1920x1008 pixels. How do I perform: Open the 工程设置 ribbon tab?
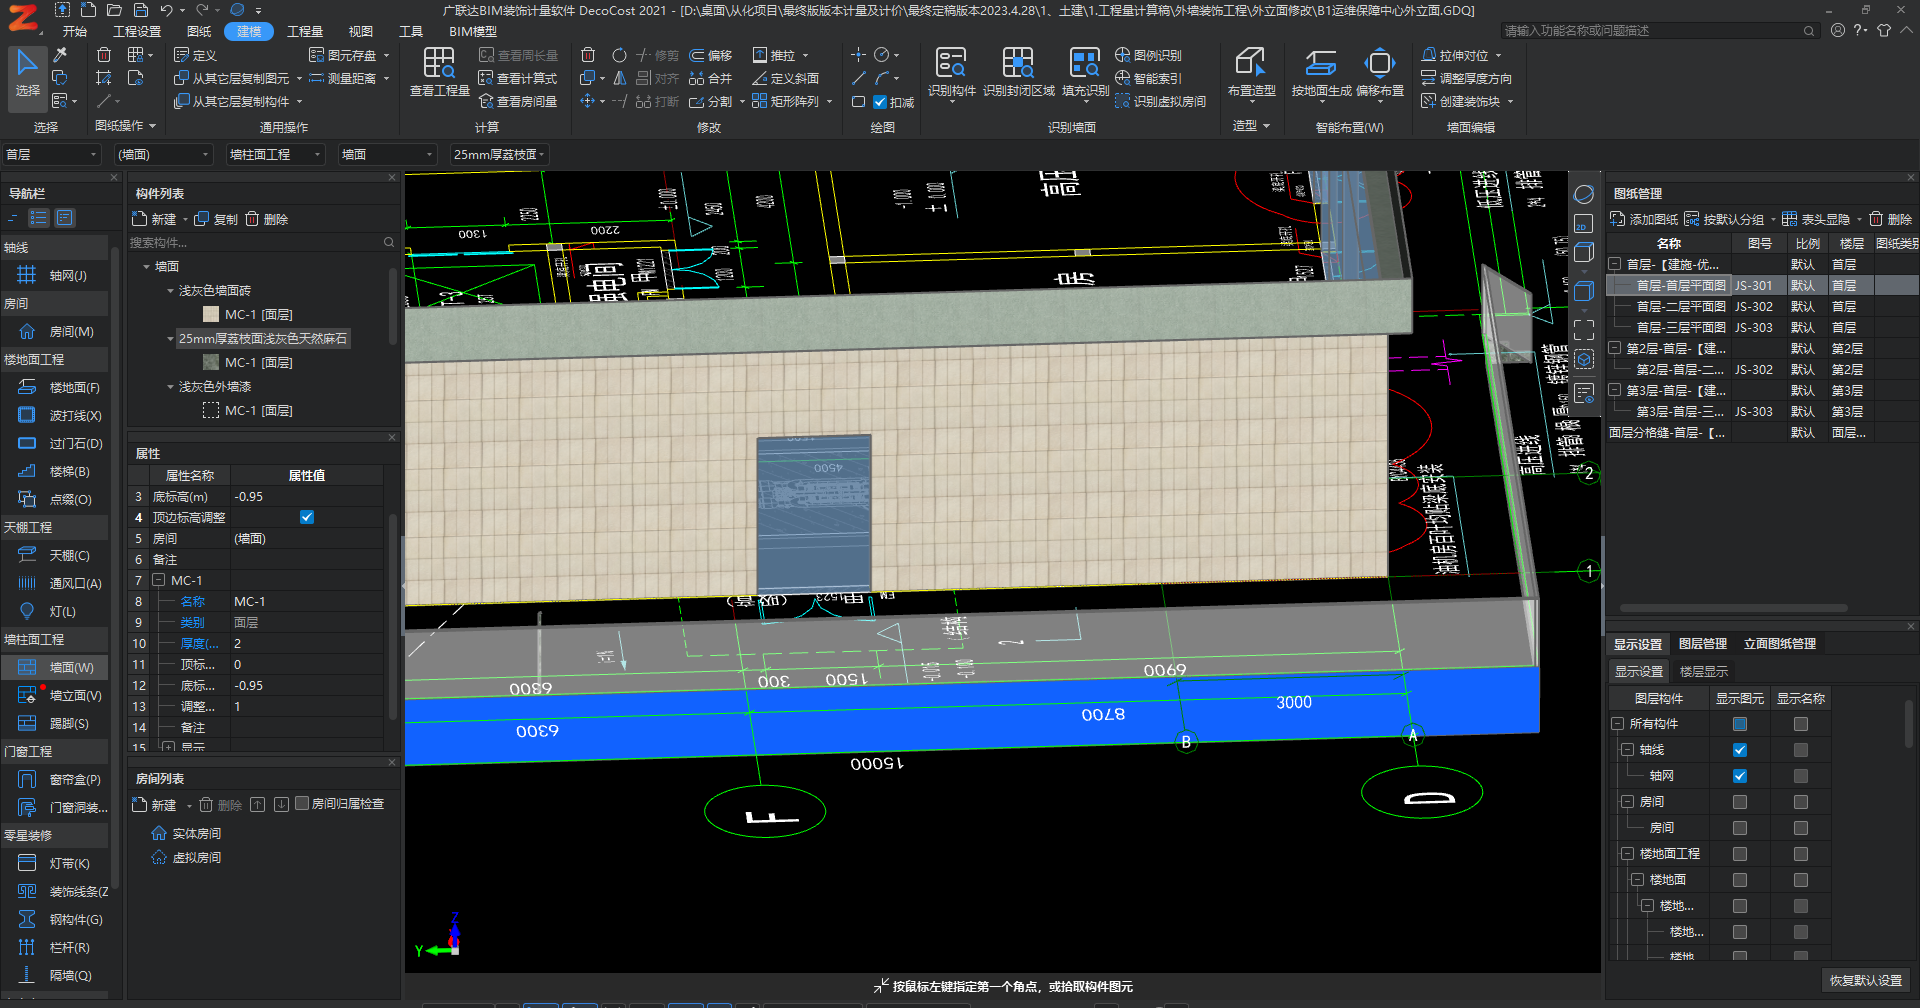tap(137, 31)
